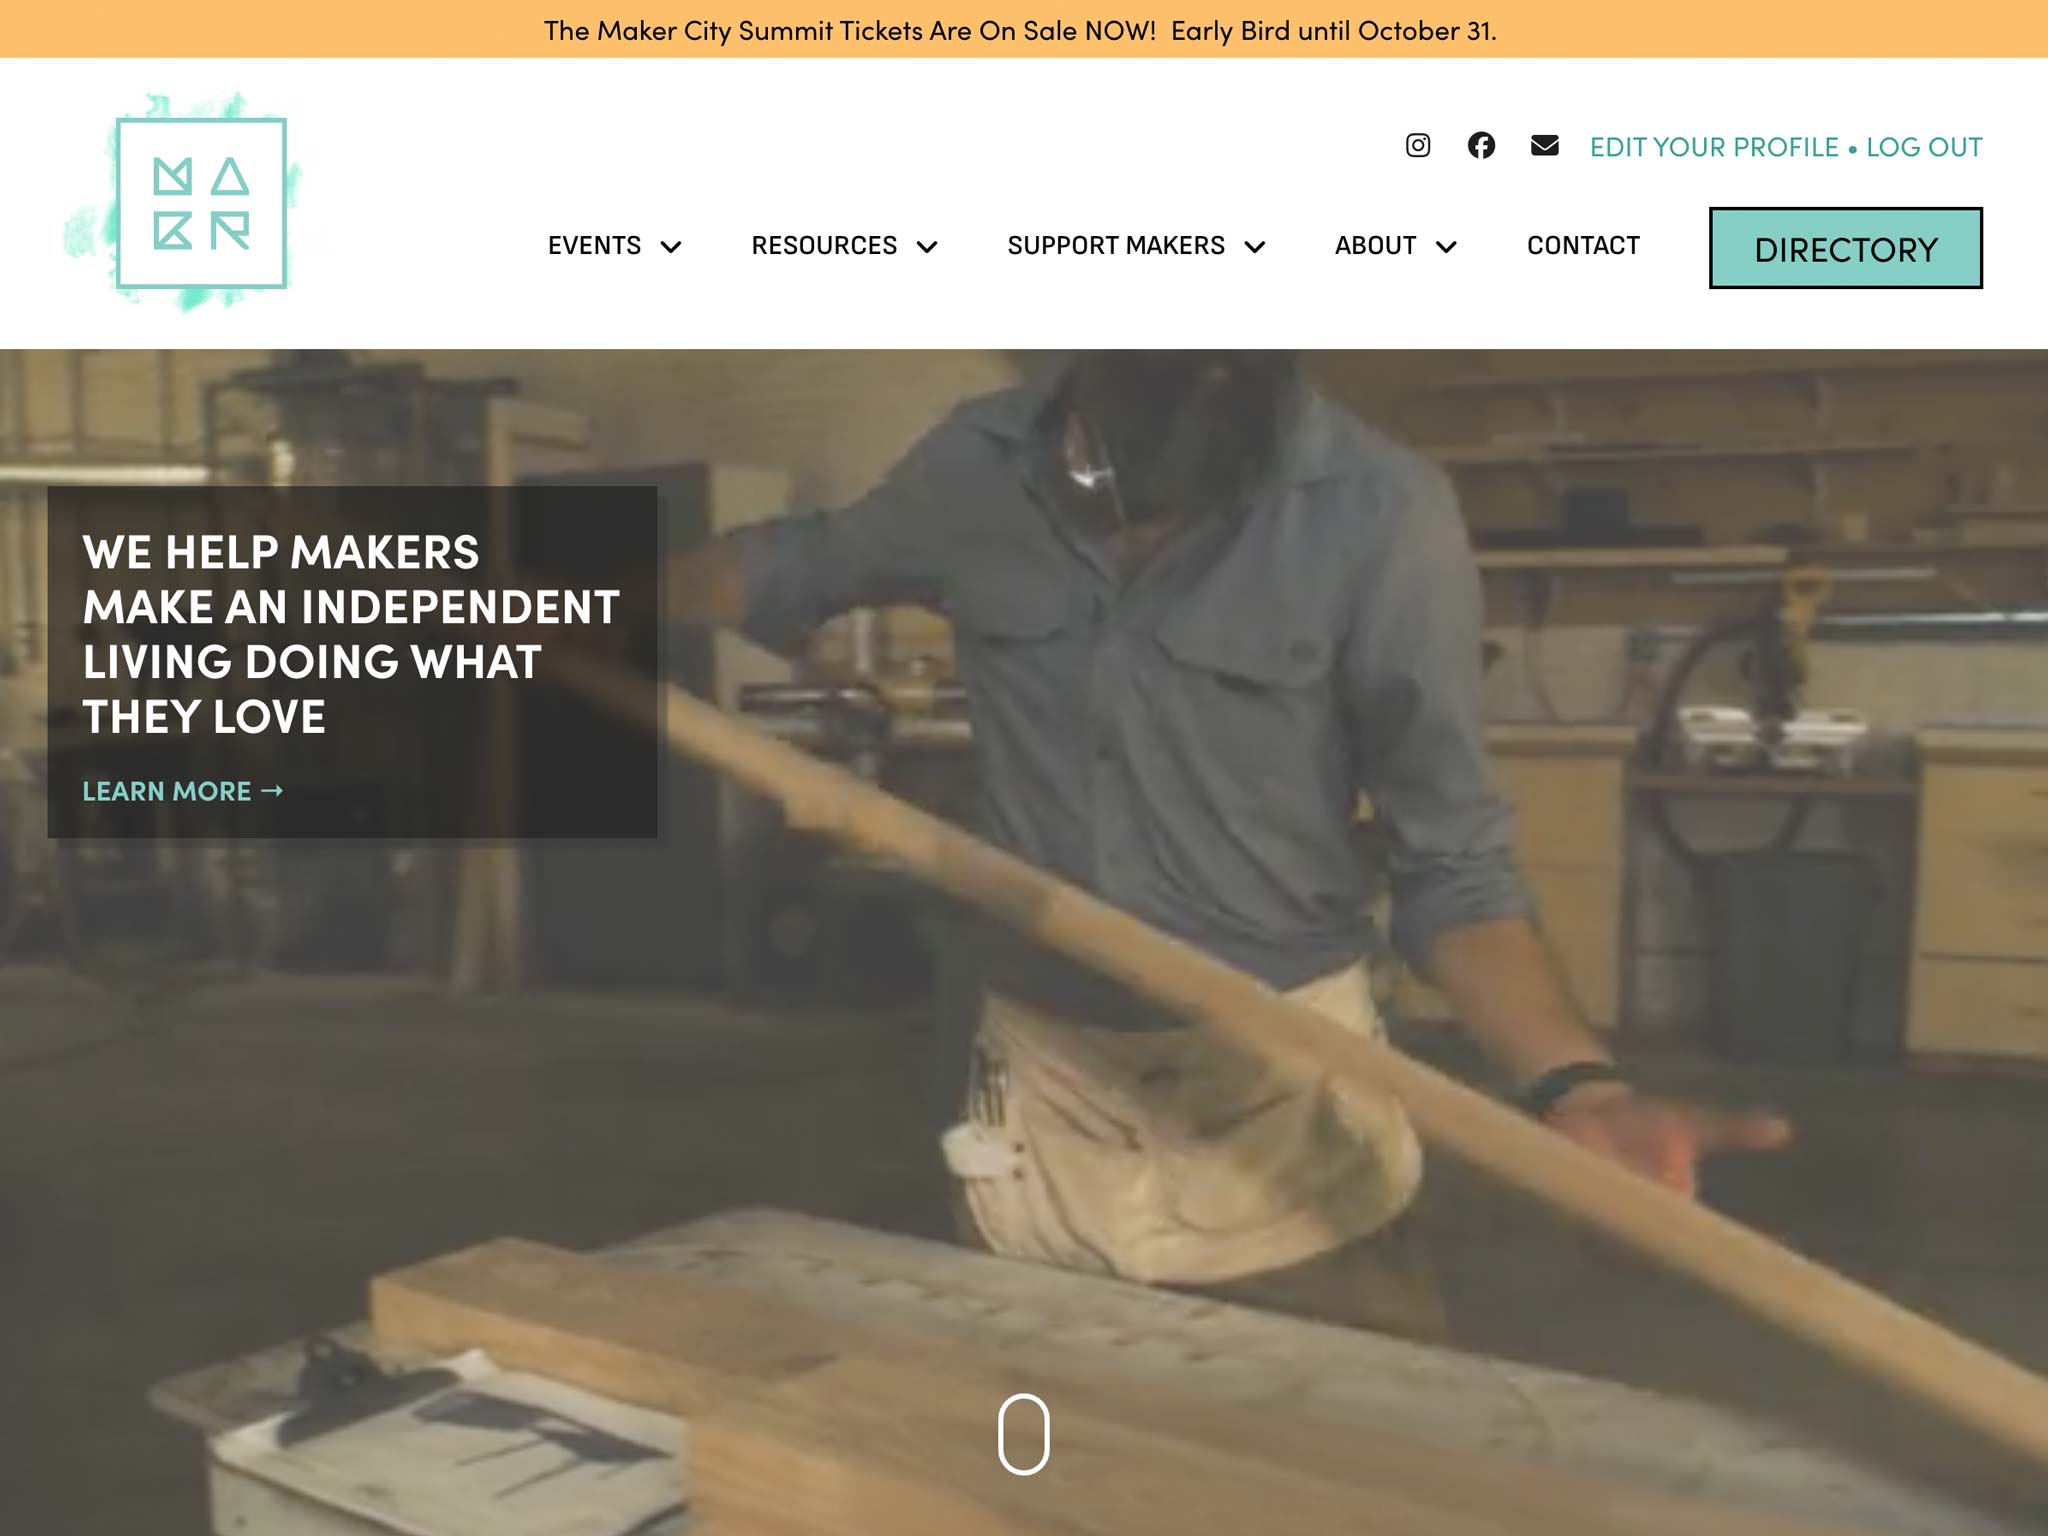Image resolution: width=2048 pixels, height=1536 pixels.
Task: Open the Support Makers chevron dropdown
Action: pyautogui.click(x=1254, y=247)
